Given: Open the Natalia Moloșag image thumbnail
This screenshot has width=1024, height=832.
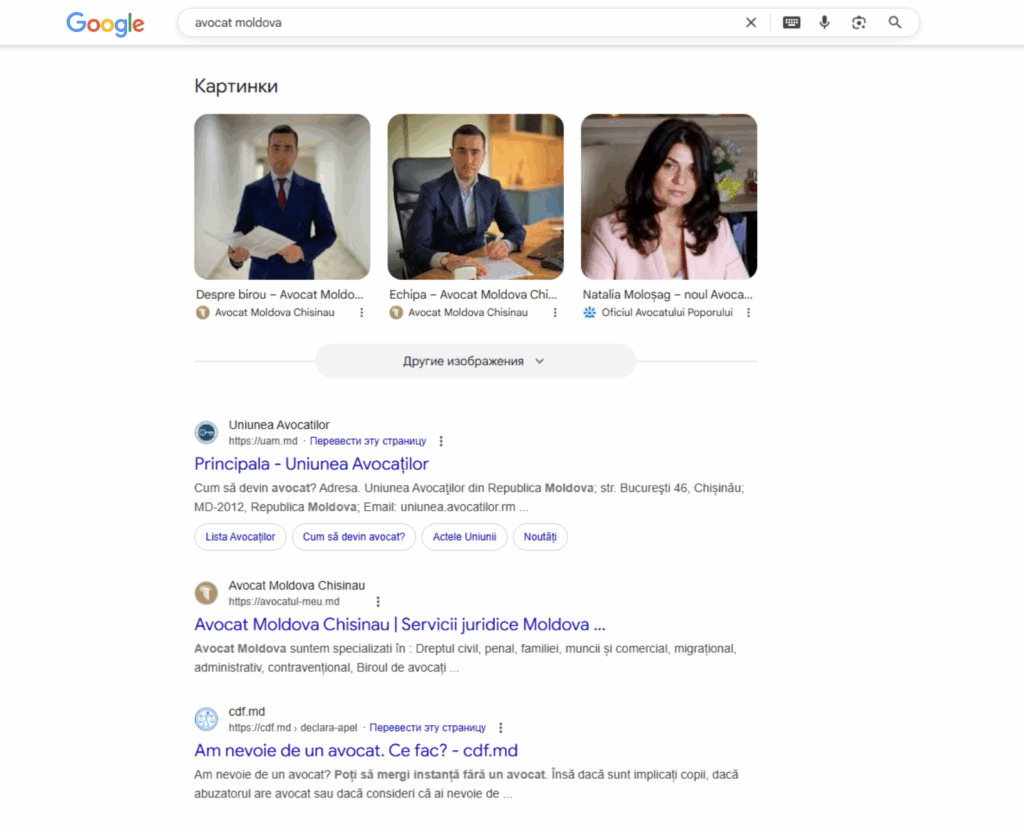Looking at the screenshot, I should (x=668, y=196).
